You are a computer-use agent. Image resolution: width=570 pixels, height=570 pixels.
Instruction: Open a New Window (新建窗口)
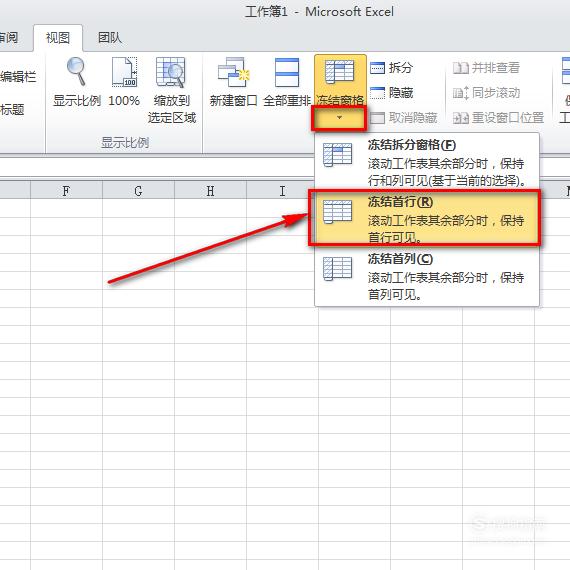tap(233, 82)
